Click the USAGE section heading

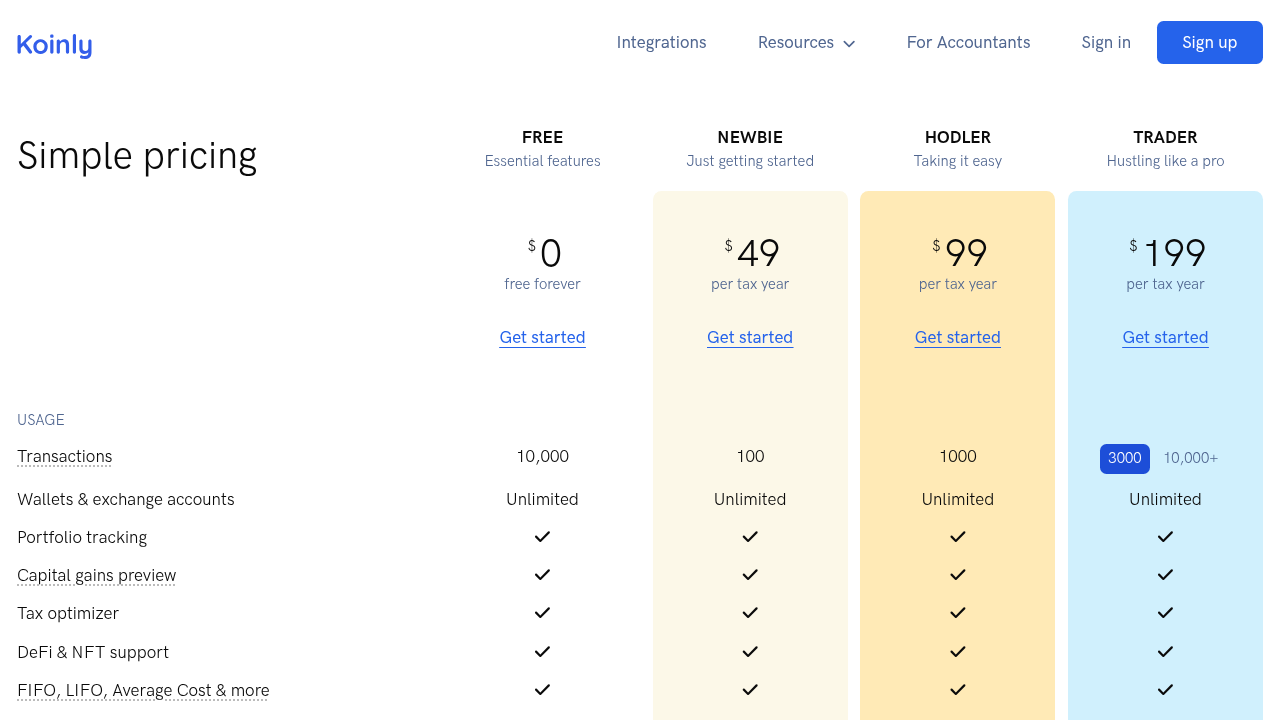point(41,420)
